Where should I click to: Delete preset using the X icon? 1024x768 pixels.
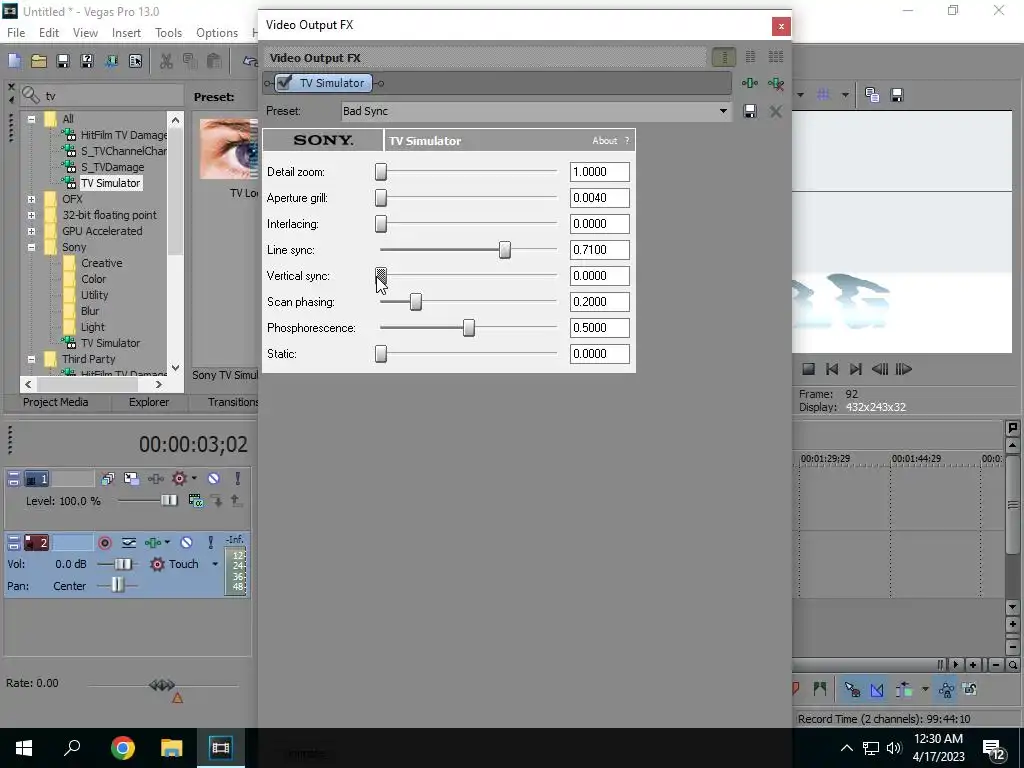775,112
